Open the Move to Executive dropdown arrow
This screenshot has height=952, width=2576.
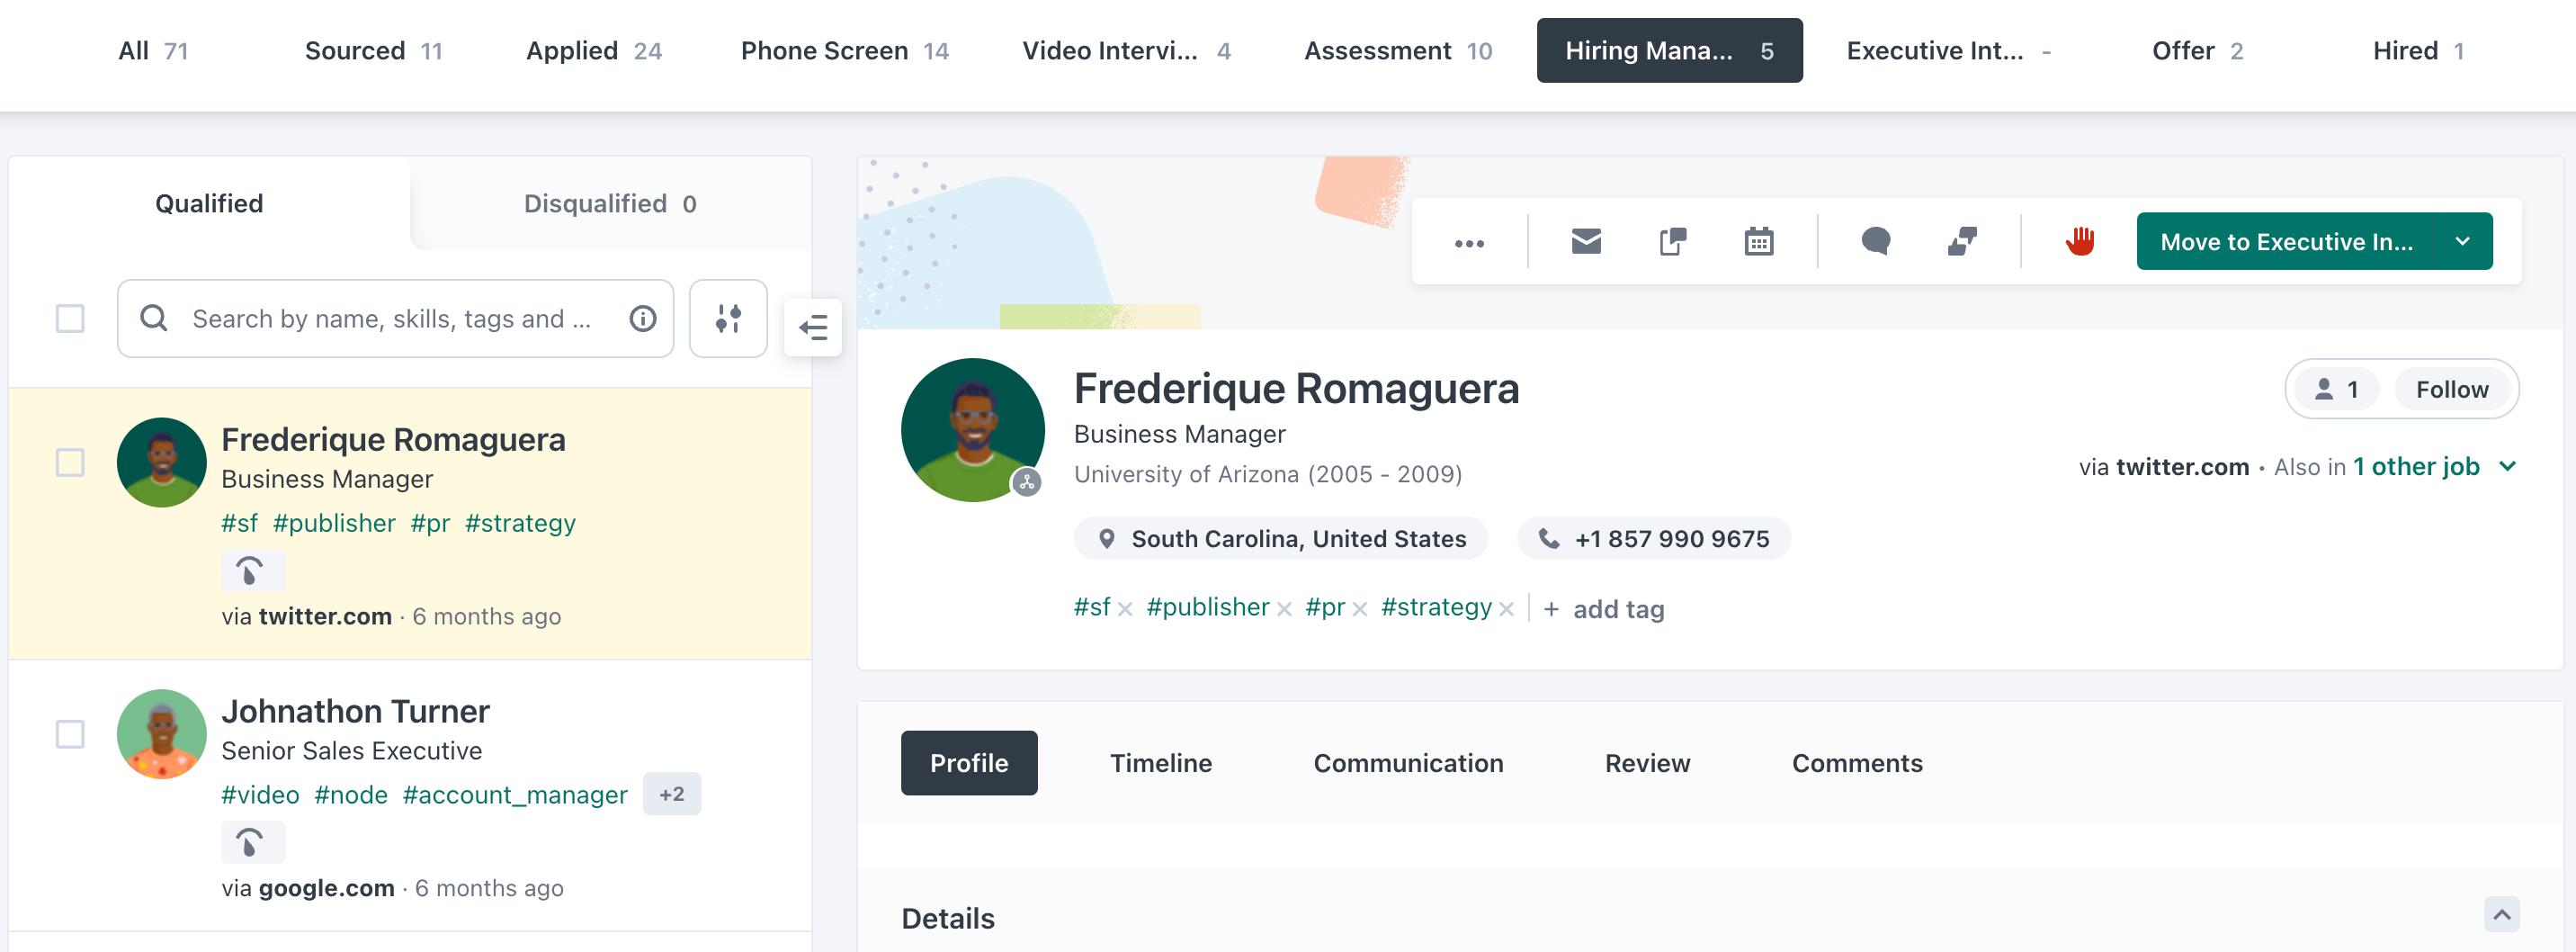(x=2462, y=241)
